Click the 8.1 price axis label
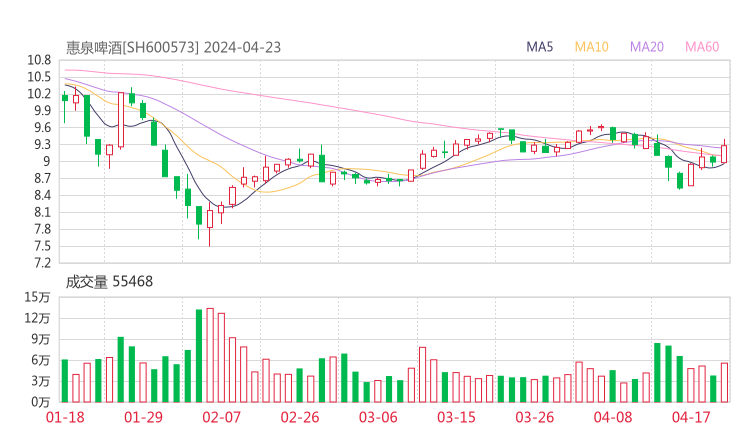Viewport: 740px width, 440px height. [42, 212]
